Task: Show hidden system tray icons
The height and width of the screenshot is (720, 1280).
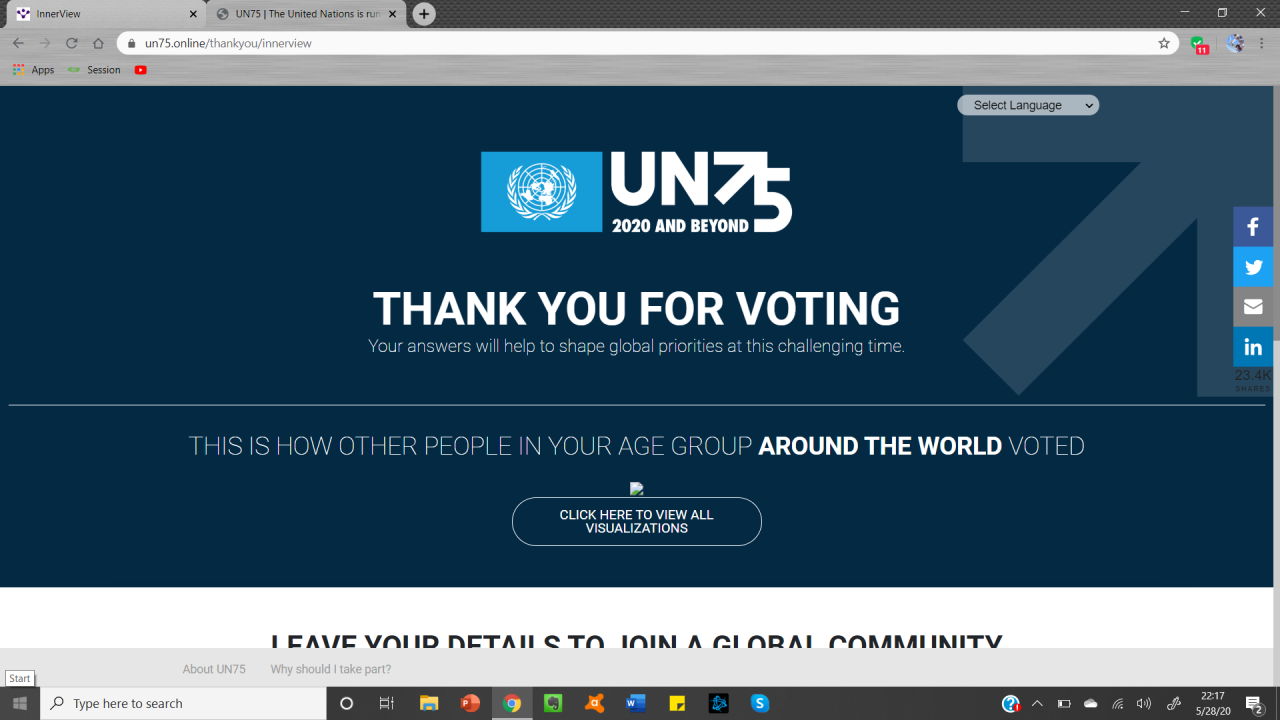Action: pos(1037,703)
